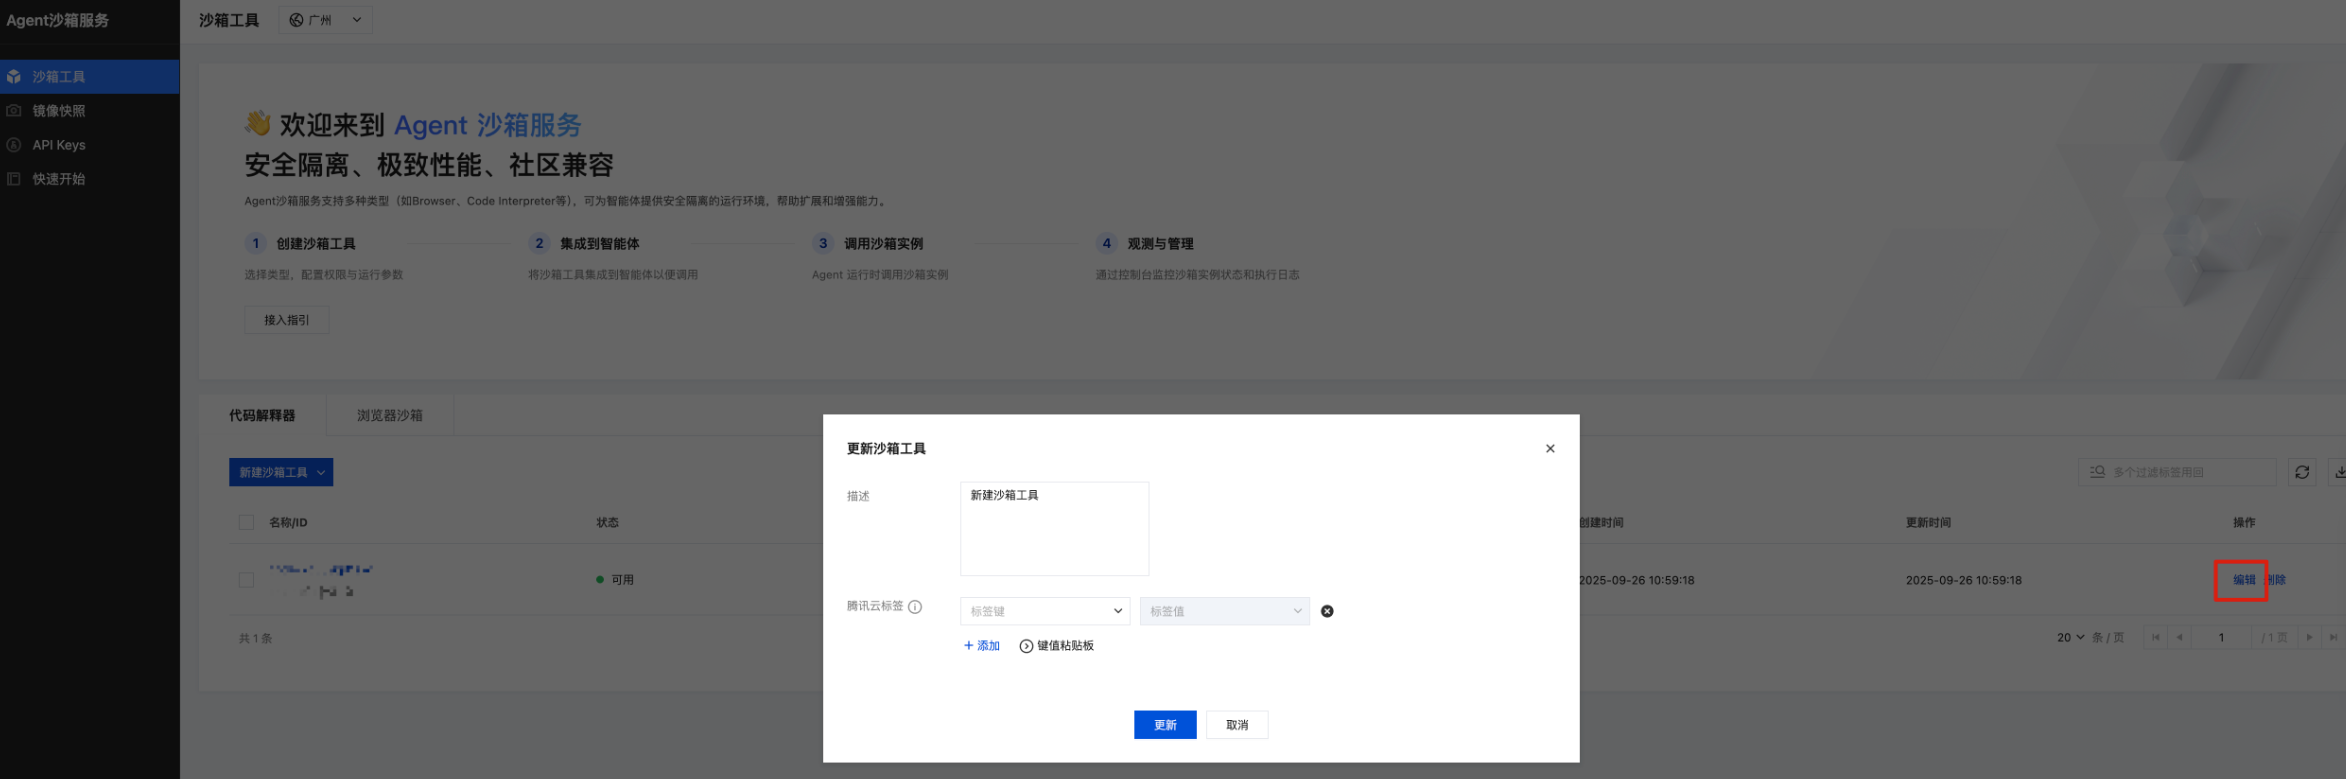
Task: Click the first page pagination icon
Action: click(2156, 637)
